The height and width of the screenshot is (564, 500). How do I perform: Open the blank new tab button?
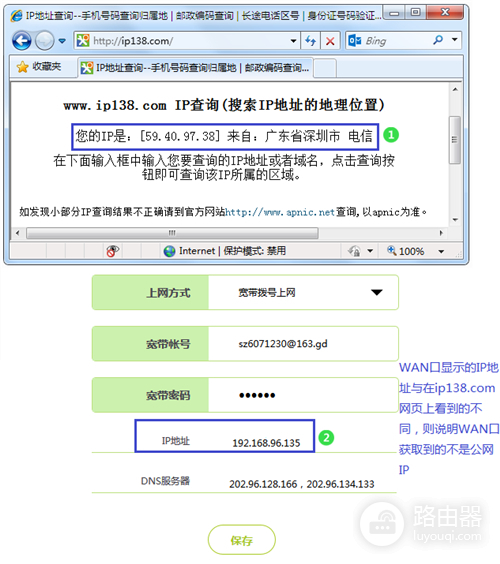(x=325, y=68)
